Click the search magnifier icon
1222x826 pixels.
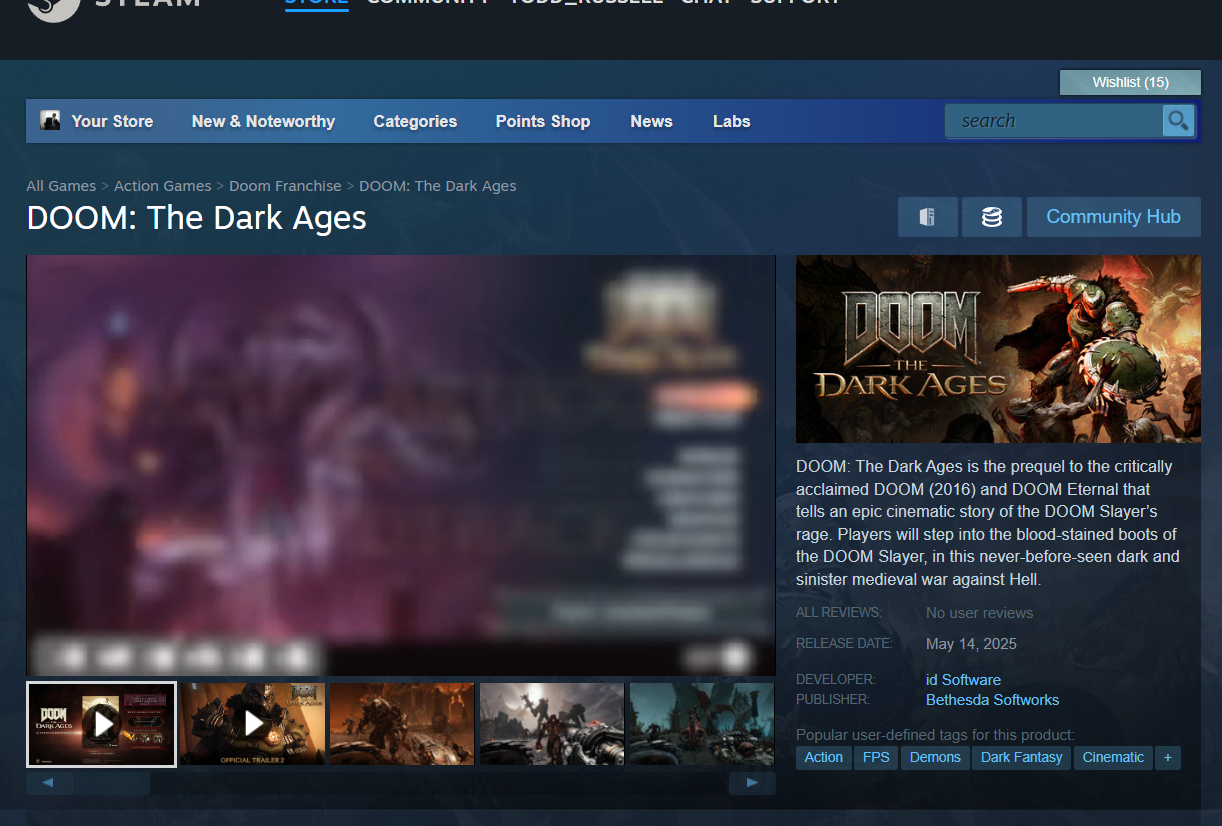coord(1178,121)
